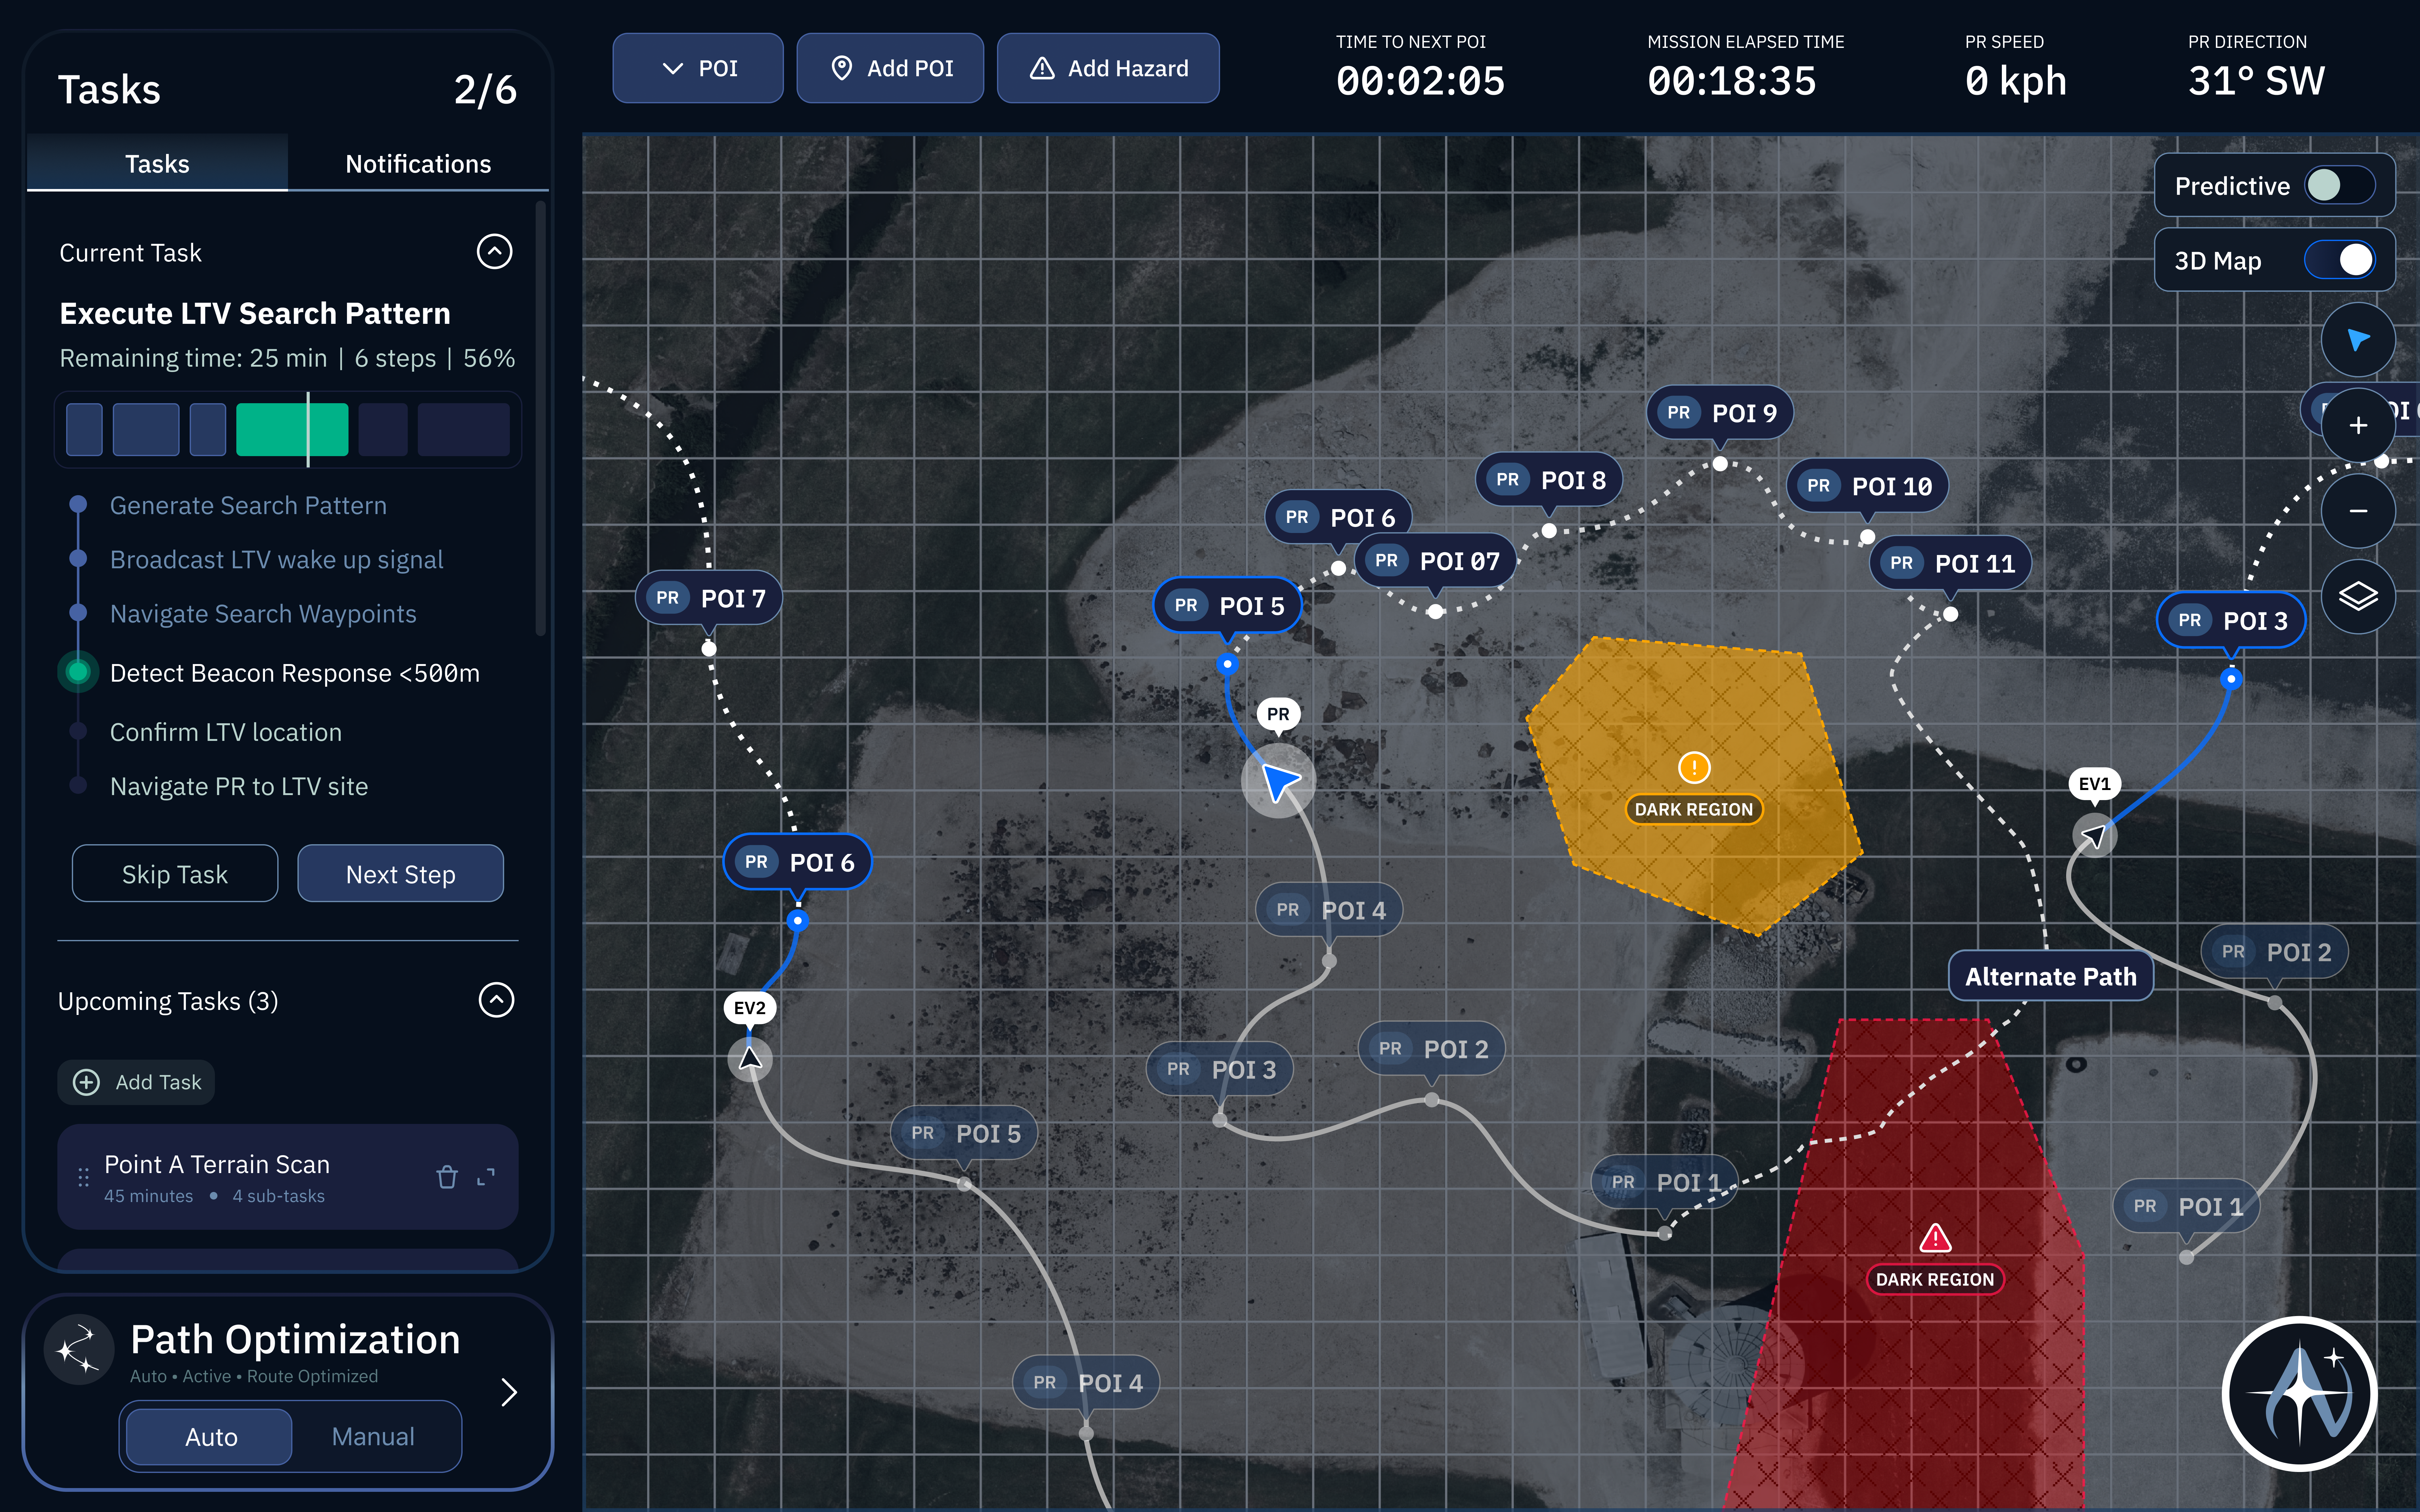Click the Skip Task button
The width and height of the screenshot is (2420, 1512).
[x=175, y=874]
